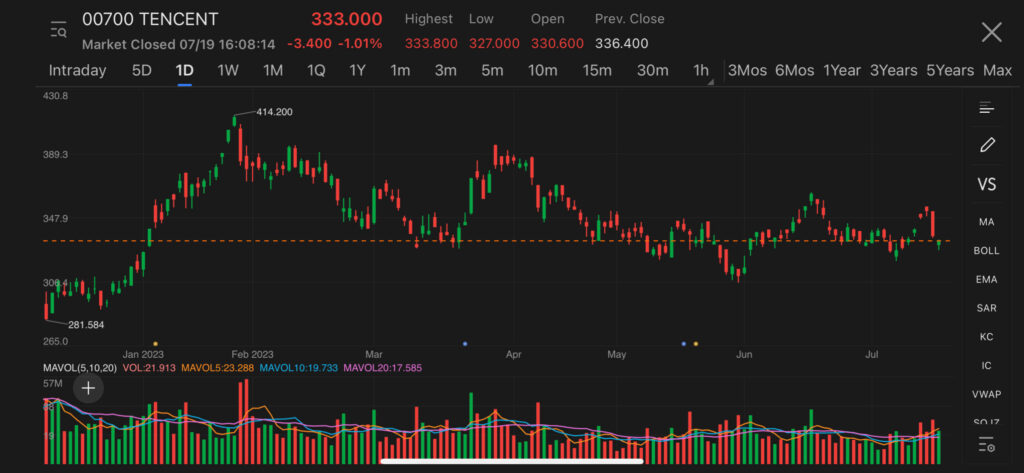Click the current price 333.000
1024x473 pixels.
(346, 19)
